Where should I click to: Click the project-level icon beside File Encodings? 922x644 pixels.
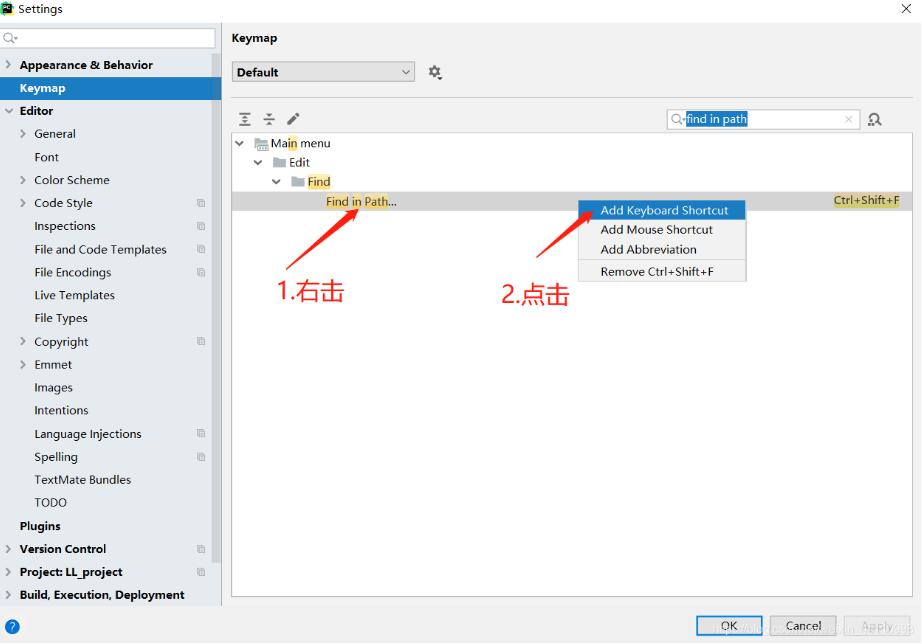[201, 272]
